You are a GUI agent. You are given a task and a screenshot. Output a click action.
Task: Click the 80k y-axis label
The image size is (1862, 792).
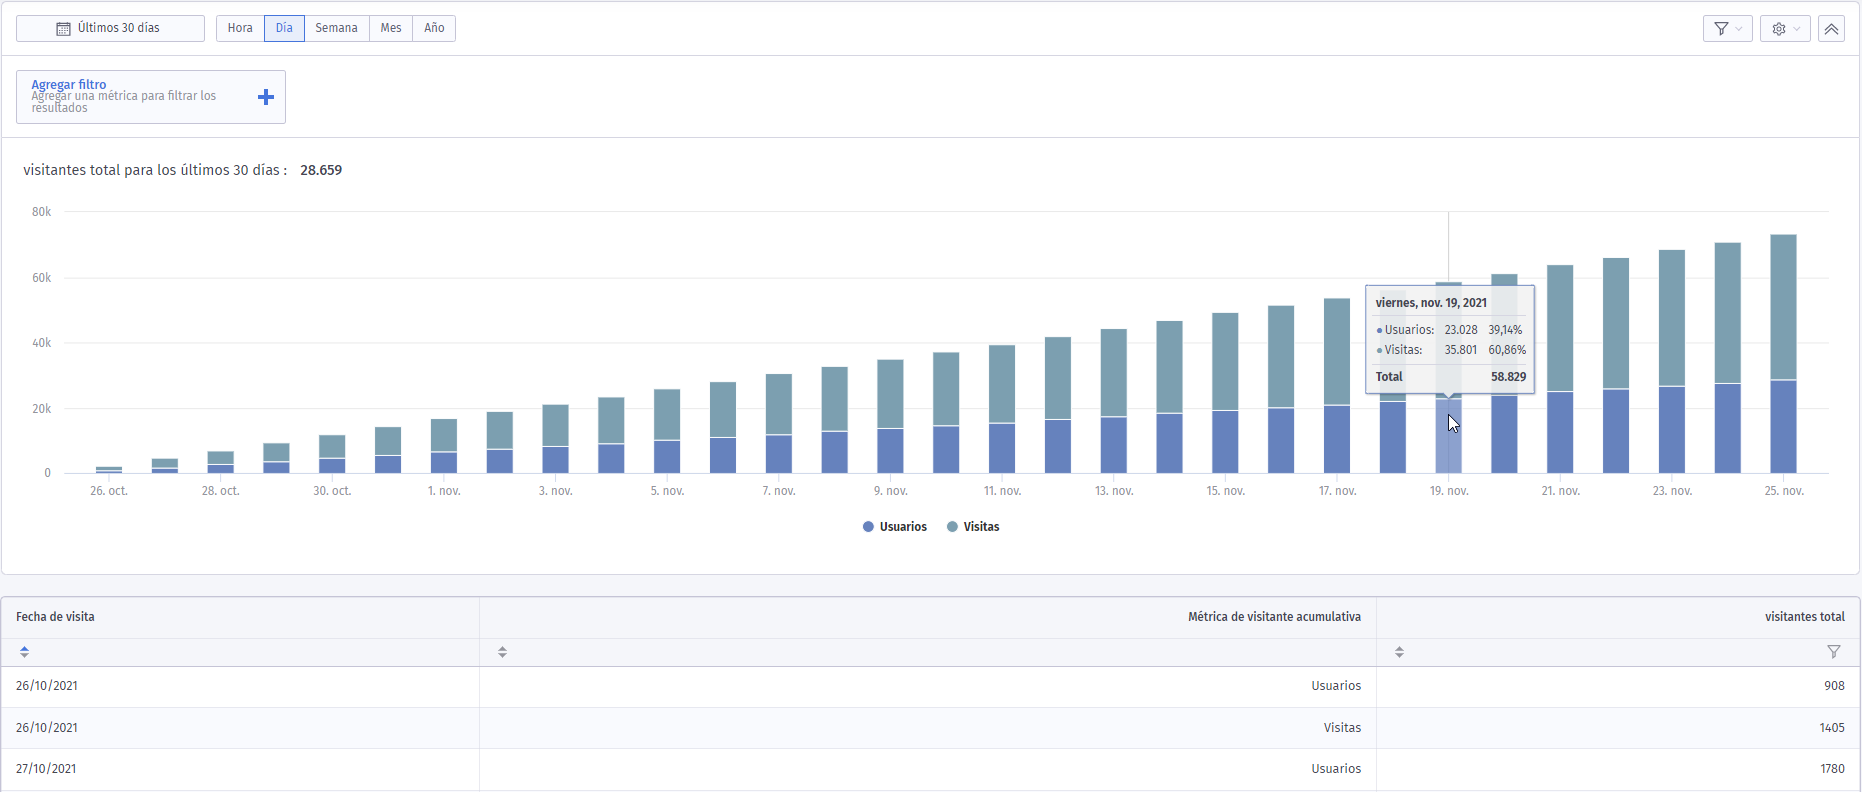click(41, 212)
